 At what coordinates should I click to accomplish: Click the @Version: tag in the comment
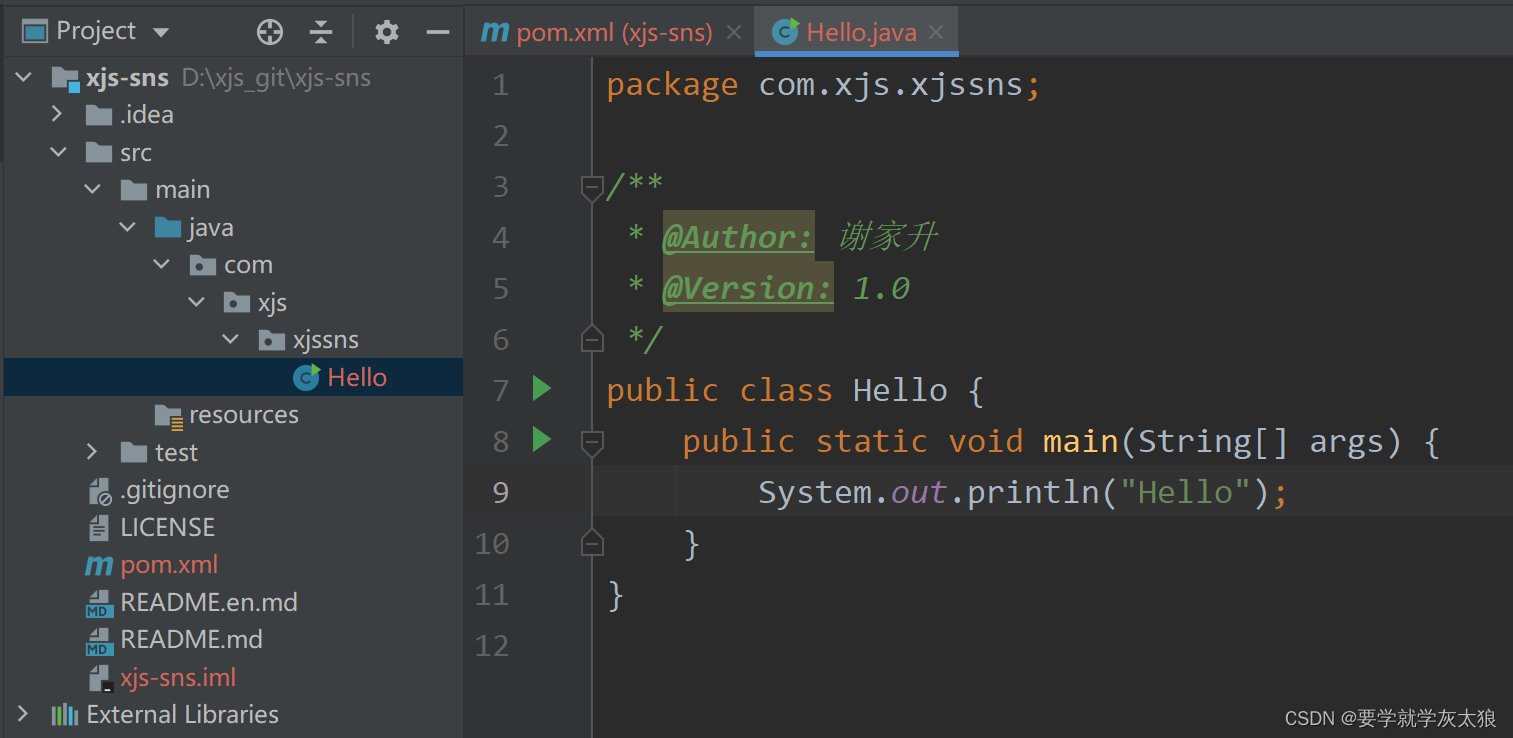[x=748, y=289]
